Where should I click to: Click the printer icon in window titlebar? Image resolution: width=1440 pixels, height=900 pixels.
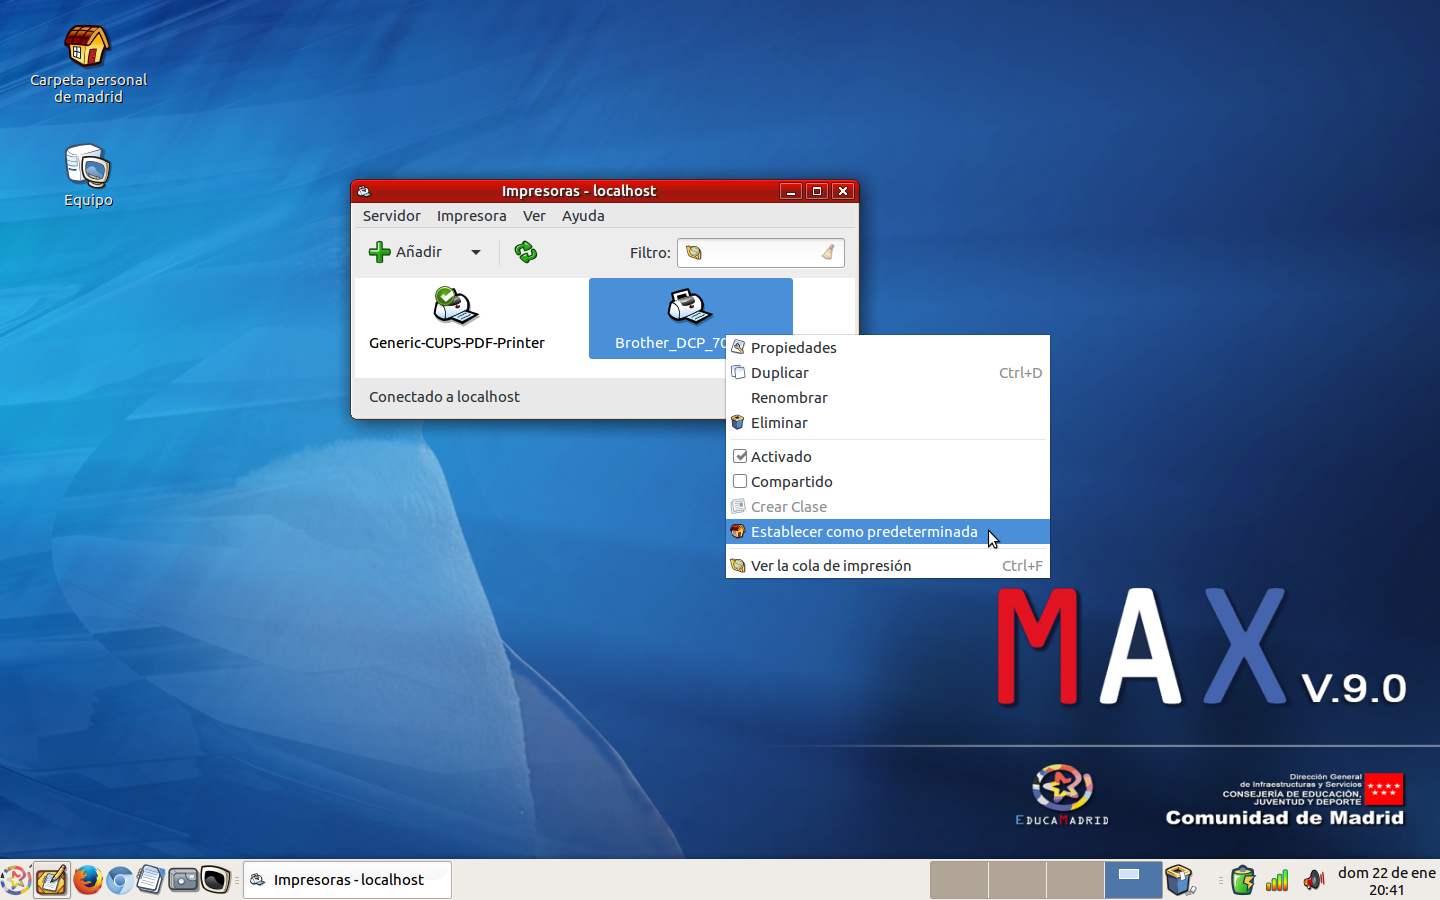click(364, 191)
